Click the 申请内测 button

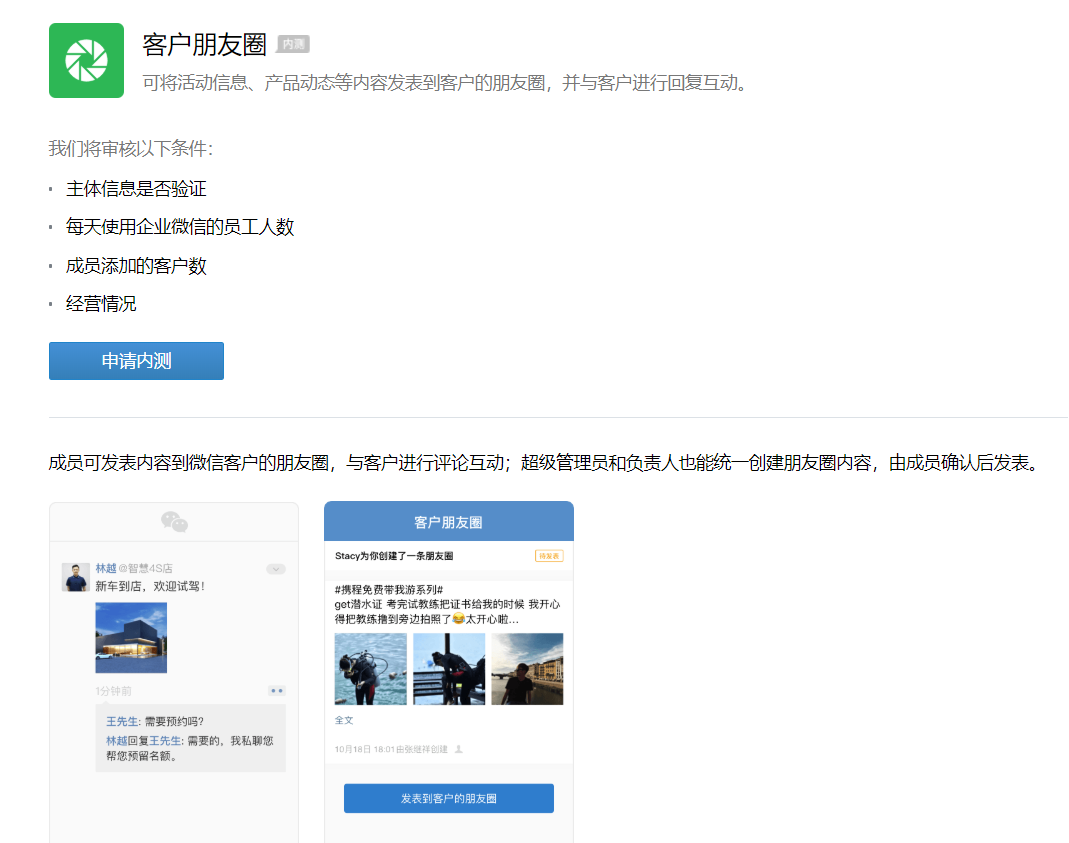click(x=136, y=361)
